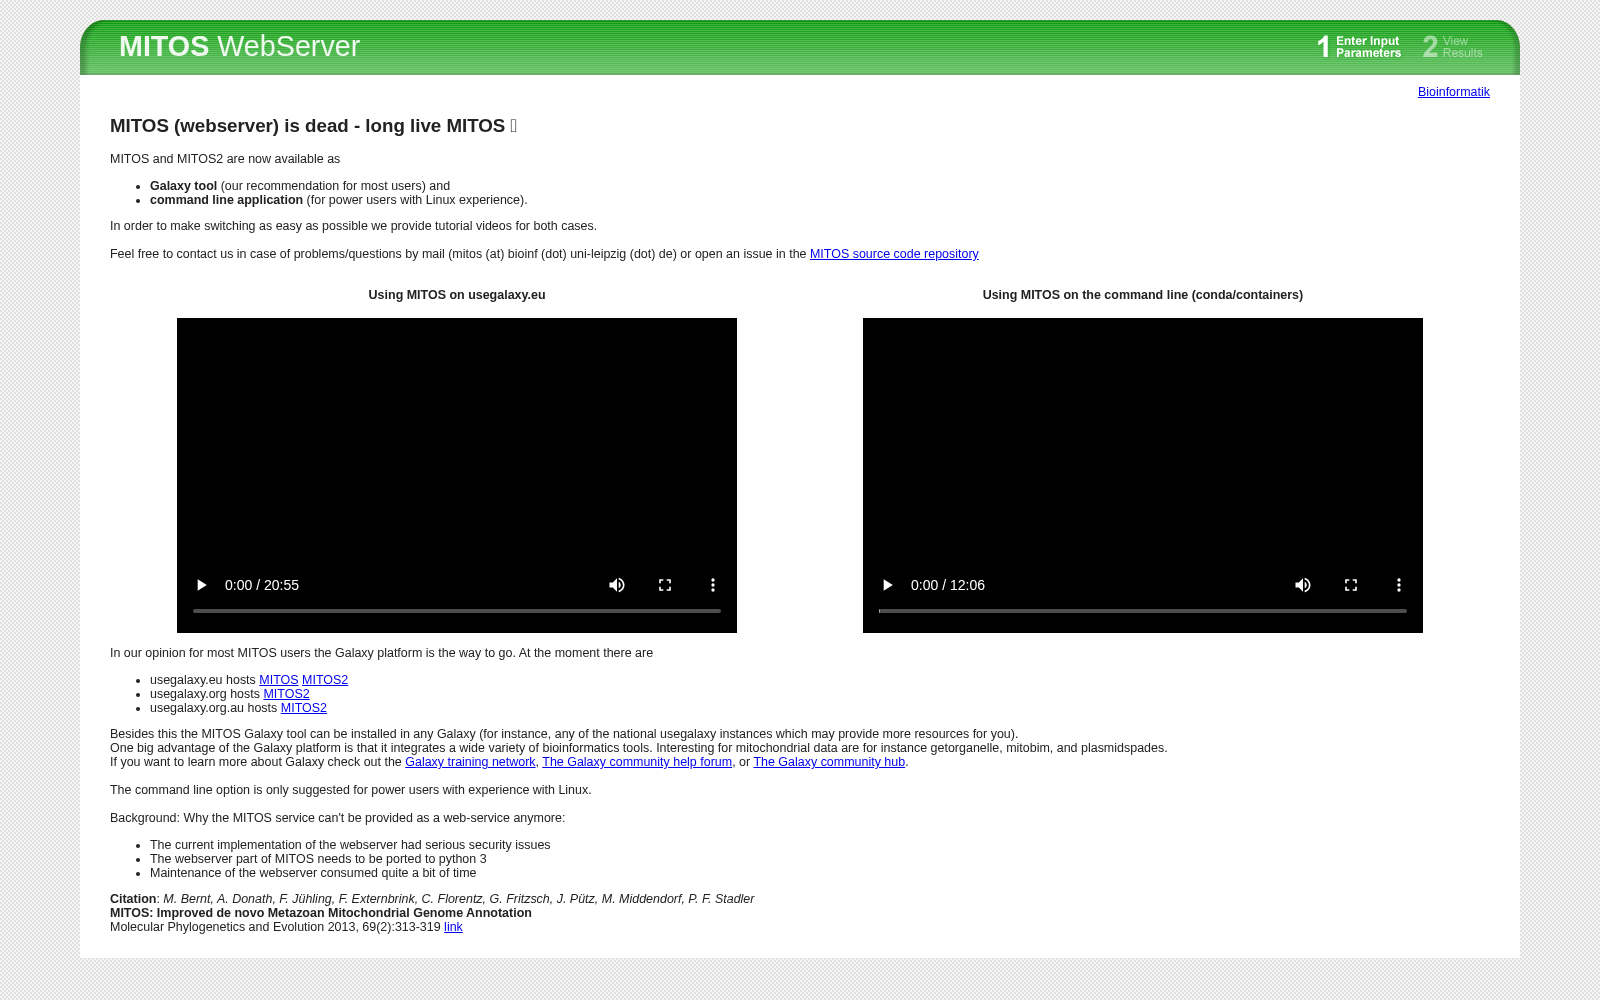Open the MITOS source code repository link
The height and width of the screenshot is (1000, 1600).
pos(894,254)
